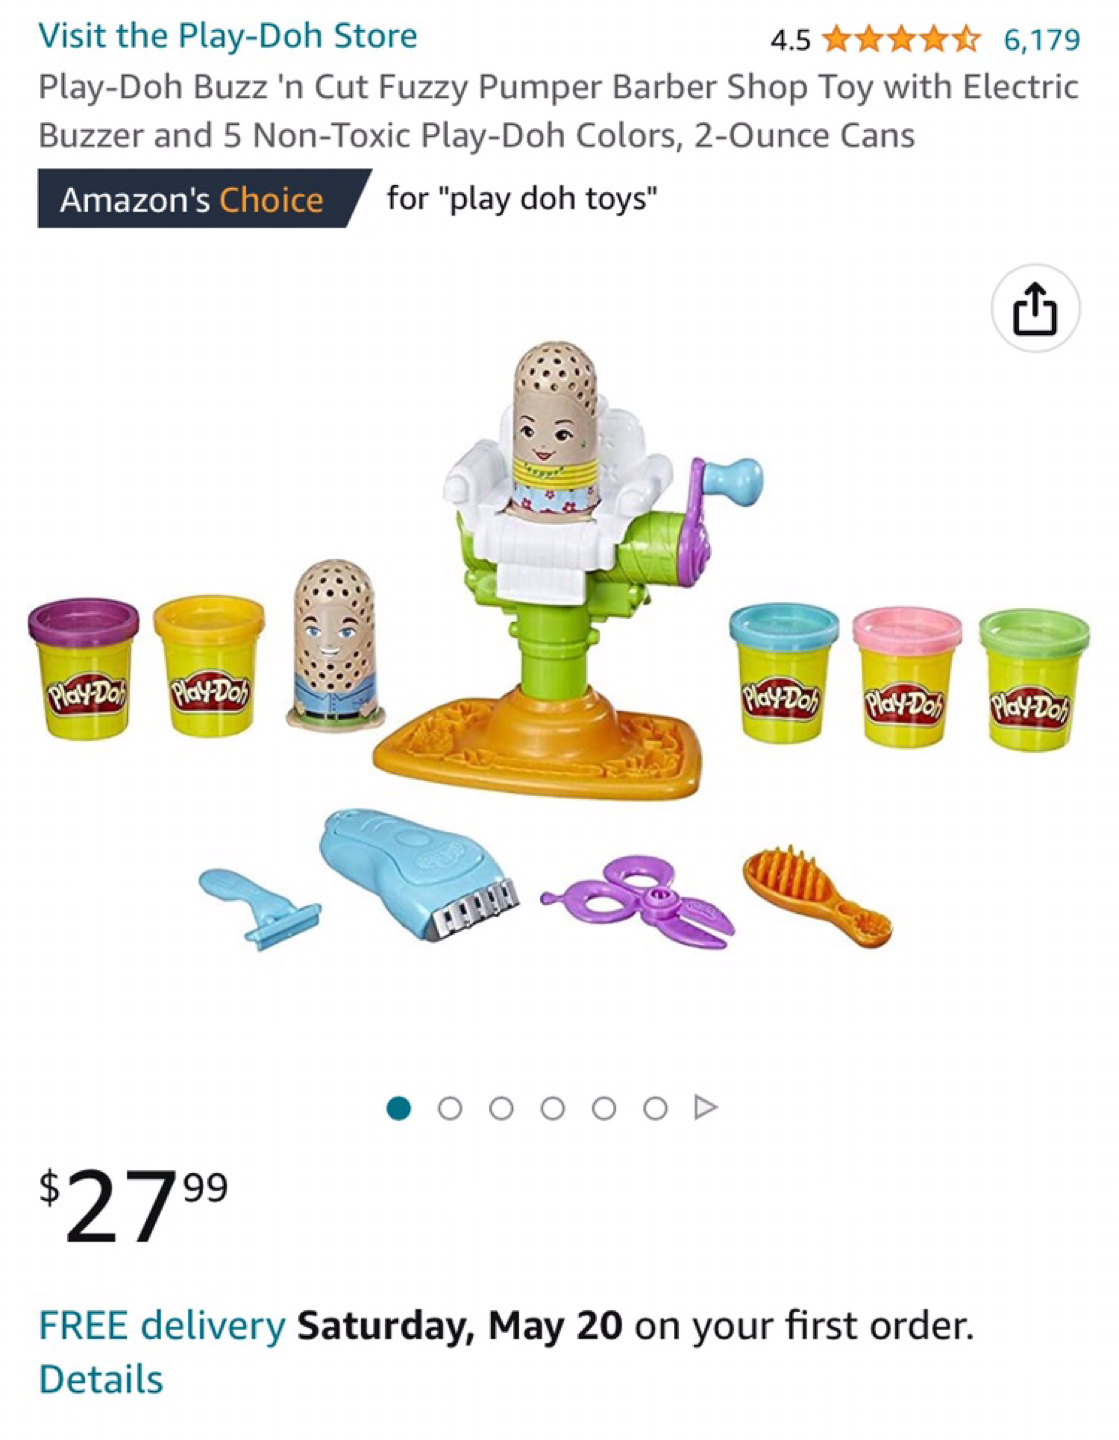The image size is (1119, 1440).
Task: Click the star rating icons
Action: coord(901,40)
